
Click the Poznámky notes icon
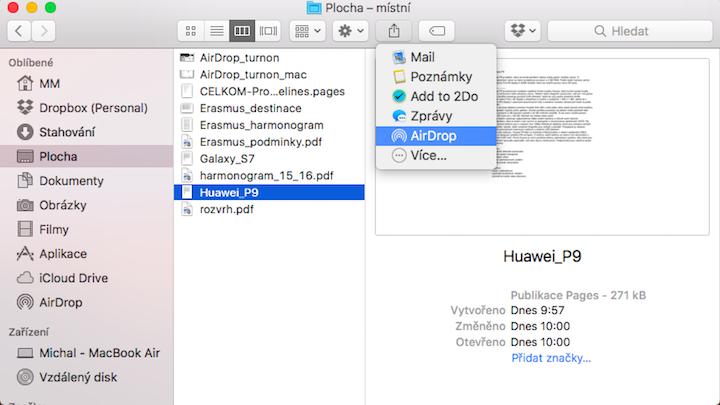[x=399, y=77]
